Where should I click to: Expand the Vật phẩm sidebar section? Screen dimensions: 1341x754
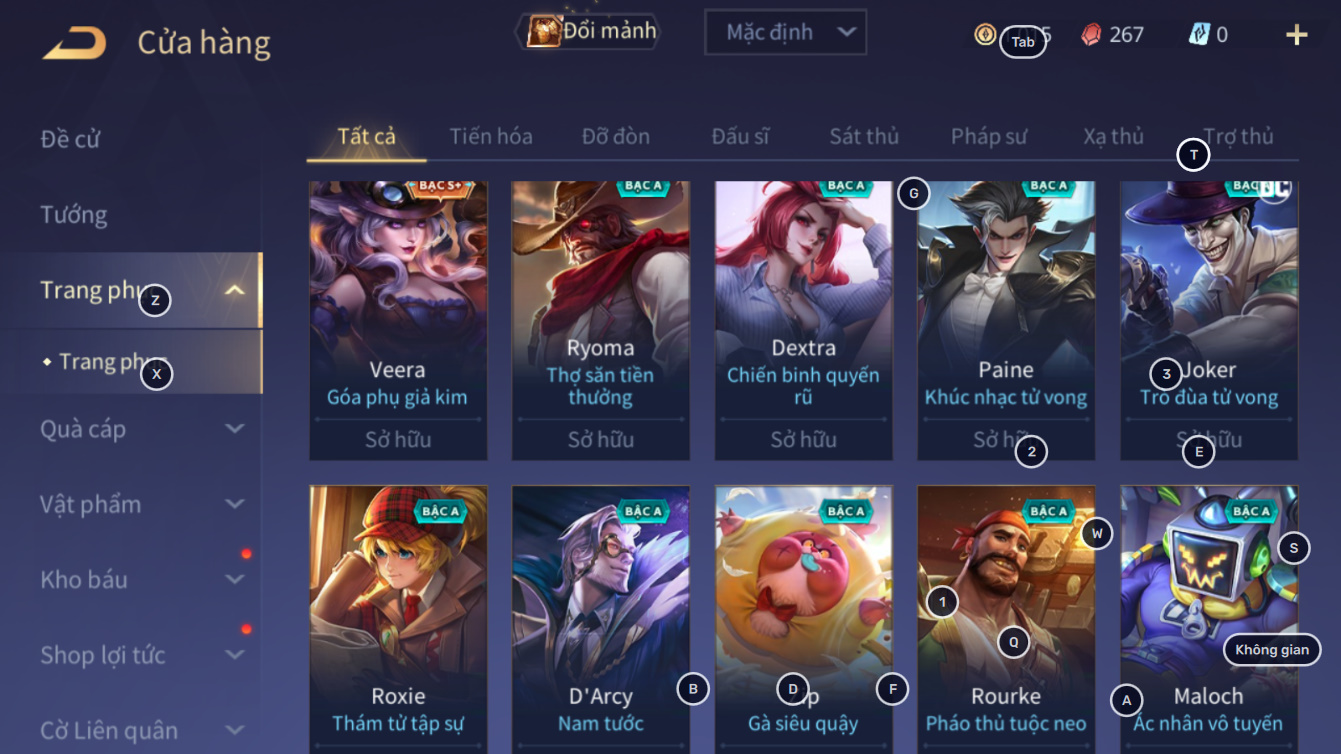click(235, 504)
